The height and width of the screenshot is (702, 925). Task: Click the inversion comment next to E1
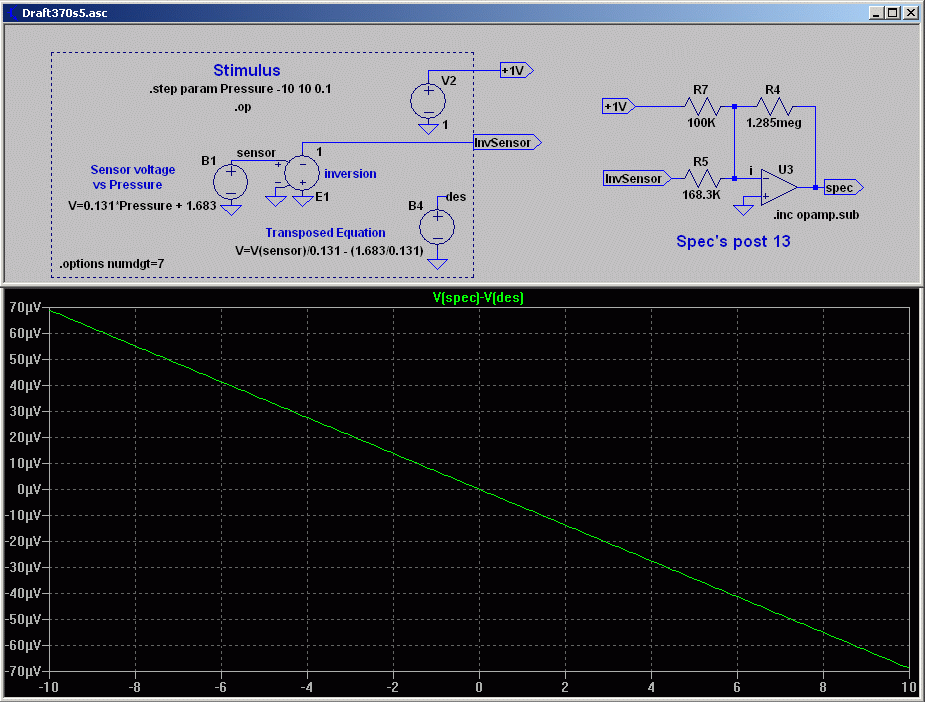coord(350,173)
